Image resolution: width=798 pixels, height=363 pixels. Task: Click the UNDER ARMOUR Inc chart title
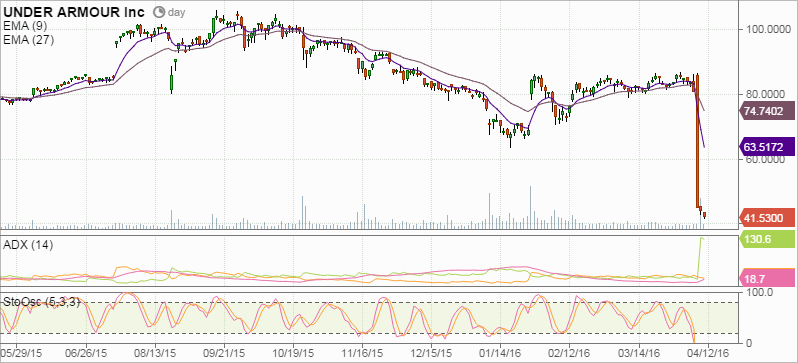pyautogui.click(x=75, y=12)
